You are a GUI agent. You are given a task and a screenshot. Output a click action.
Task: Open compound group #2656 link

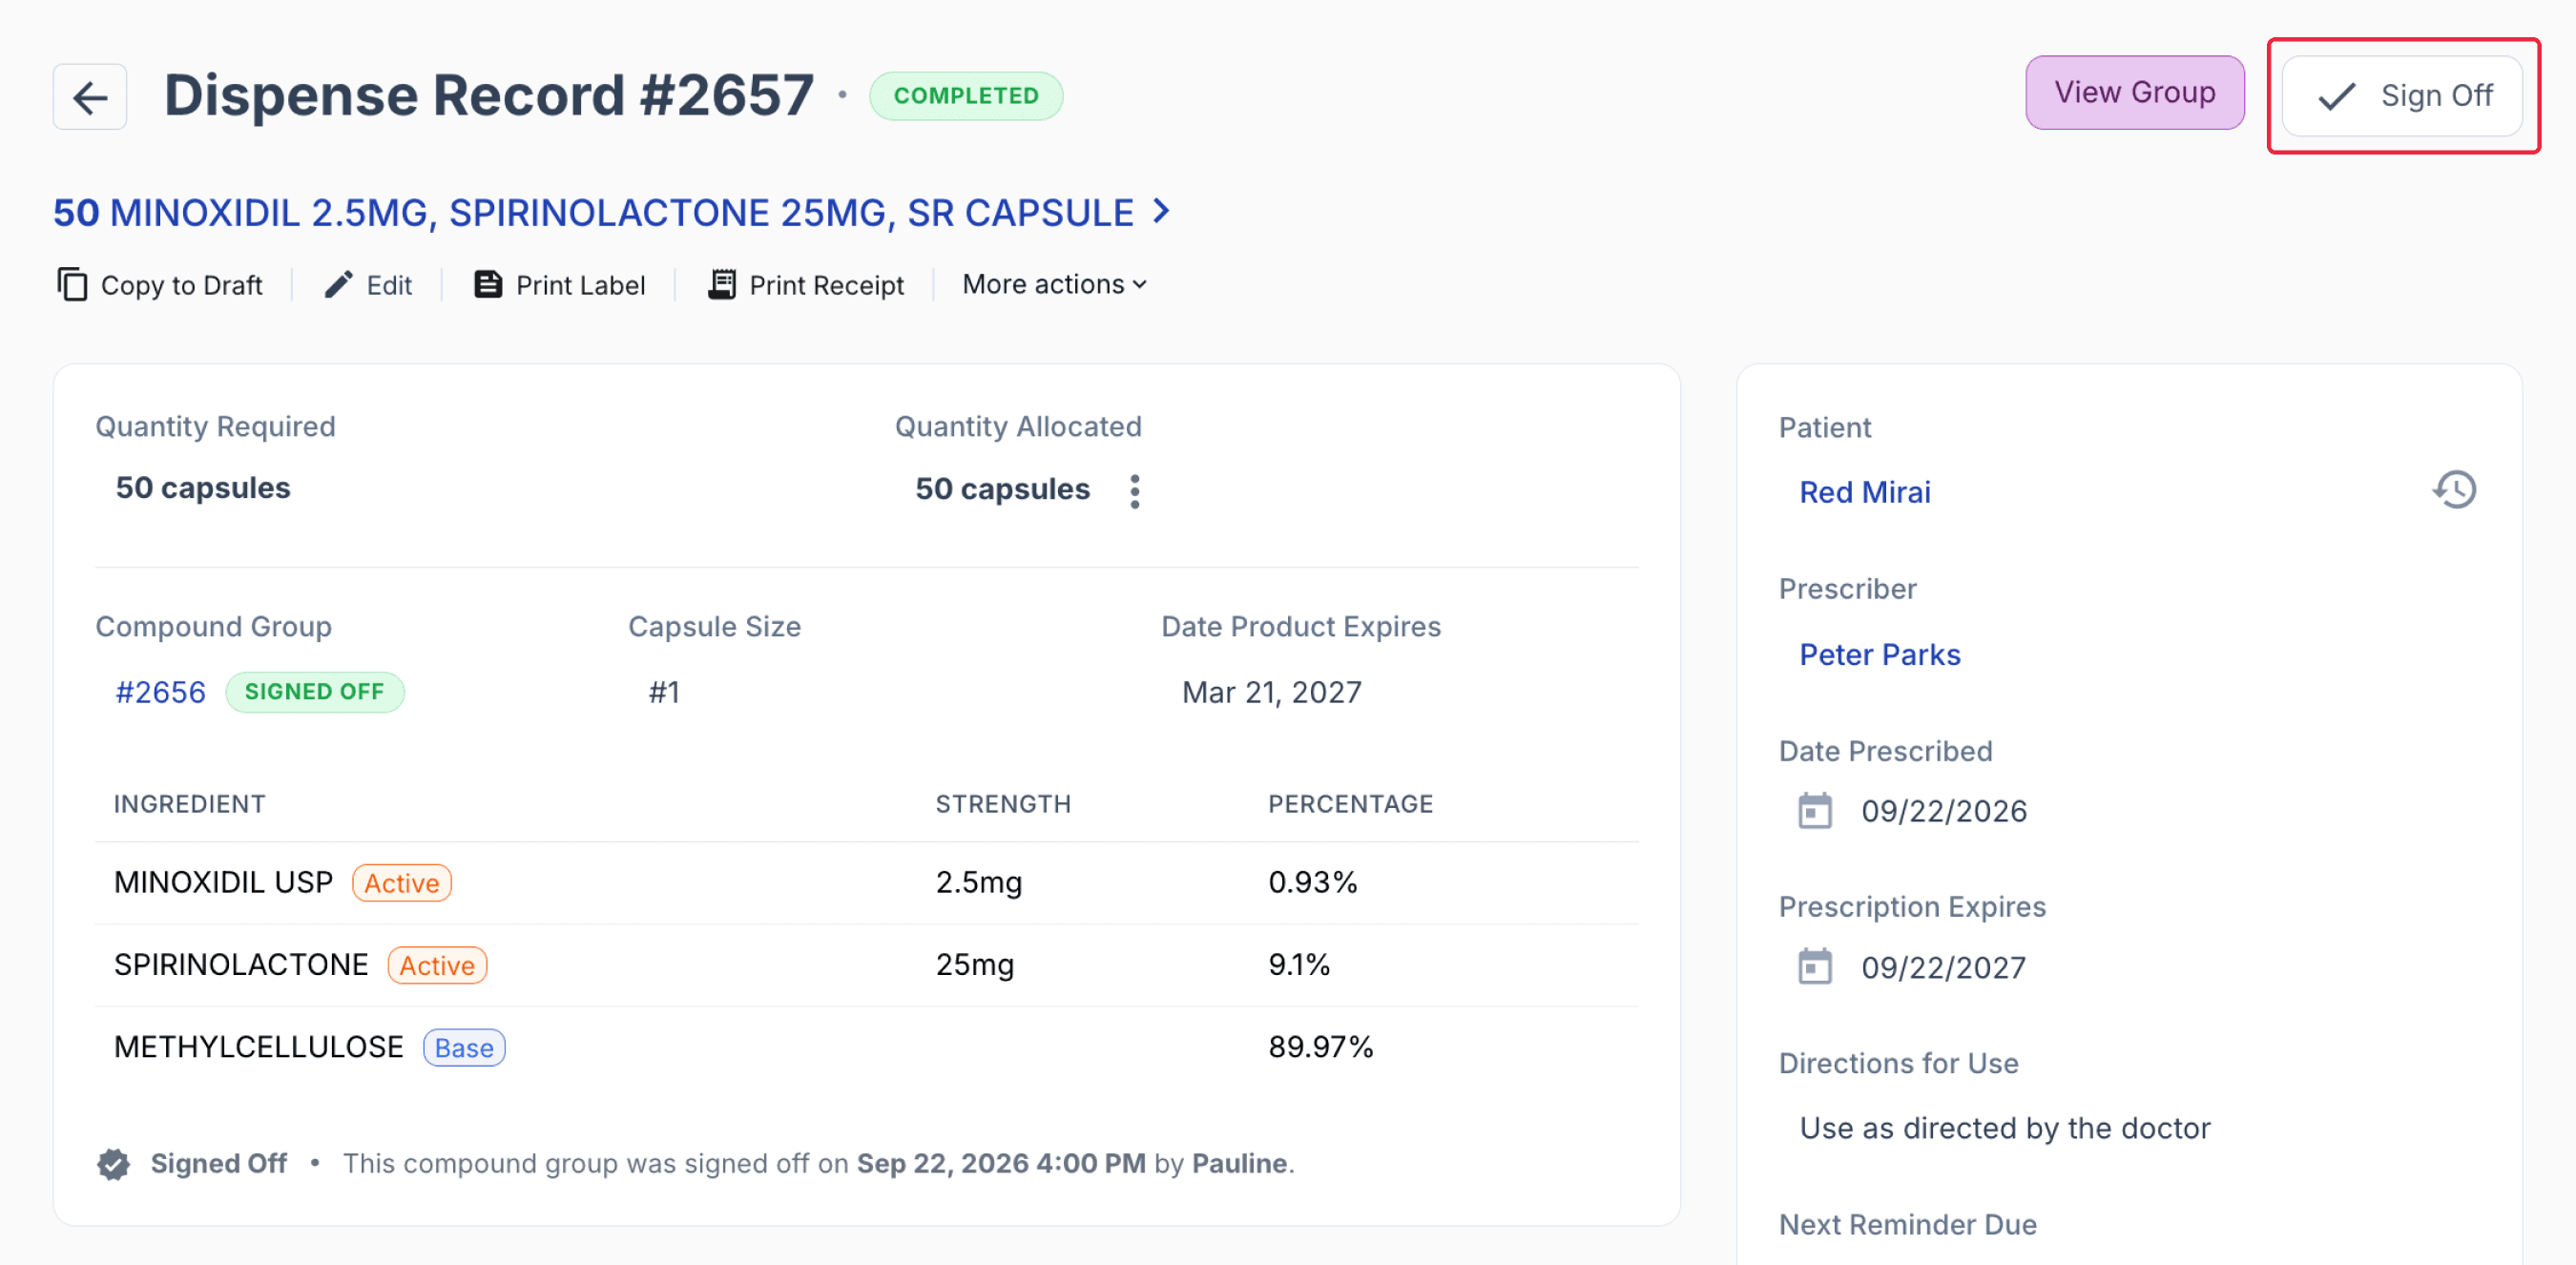(x=160, y=692)
